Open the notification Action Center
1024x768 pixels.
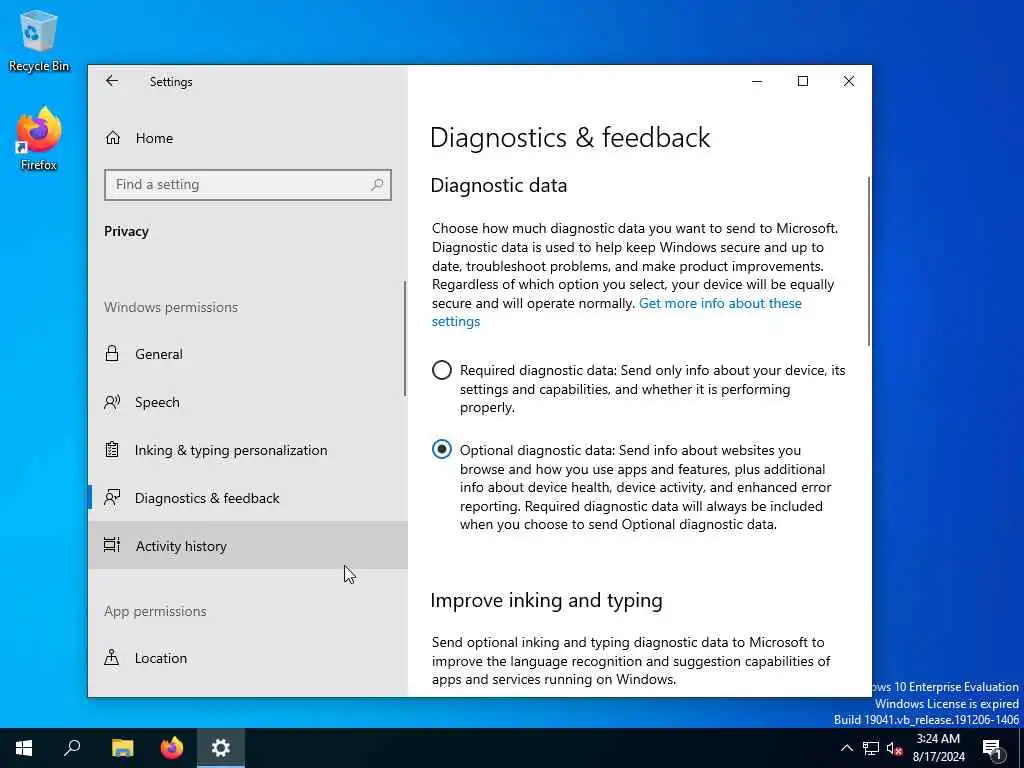pos(993,748)
